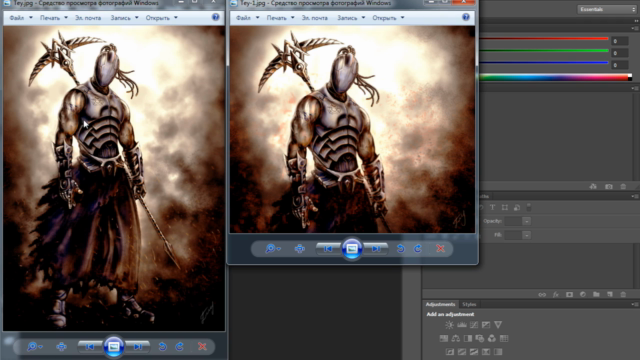The height and width of the screenshot is (360, 640).
Task: Click Эл. почта in Tey.jpg window
Action: (x=88, y=18)
